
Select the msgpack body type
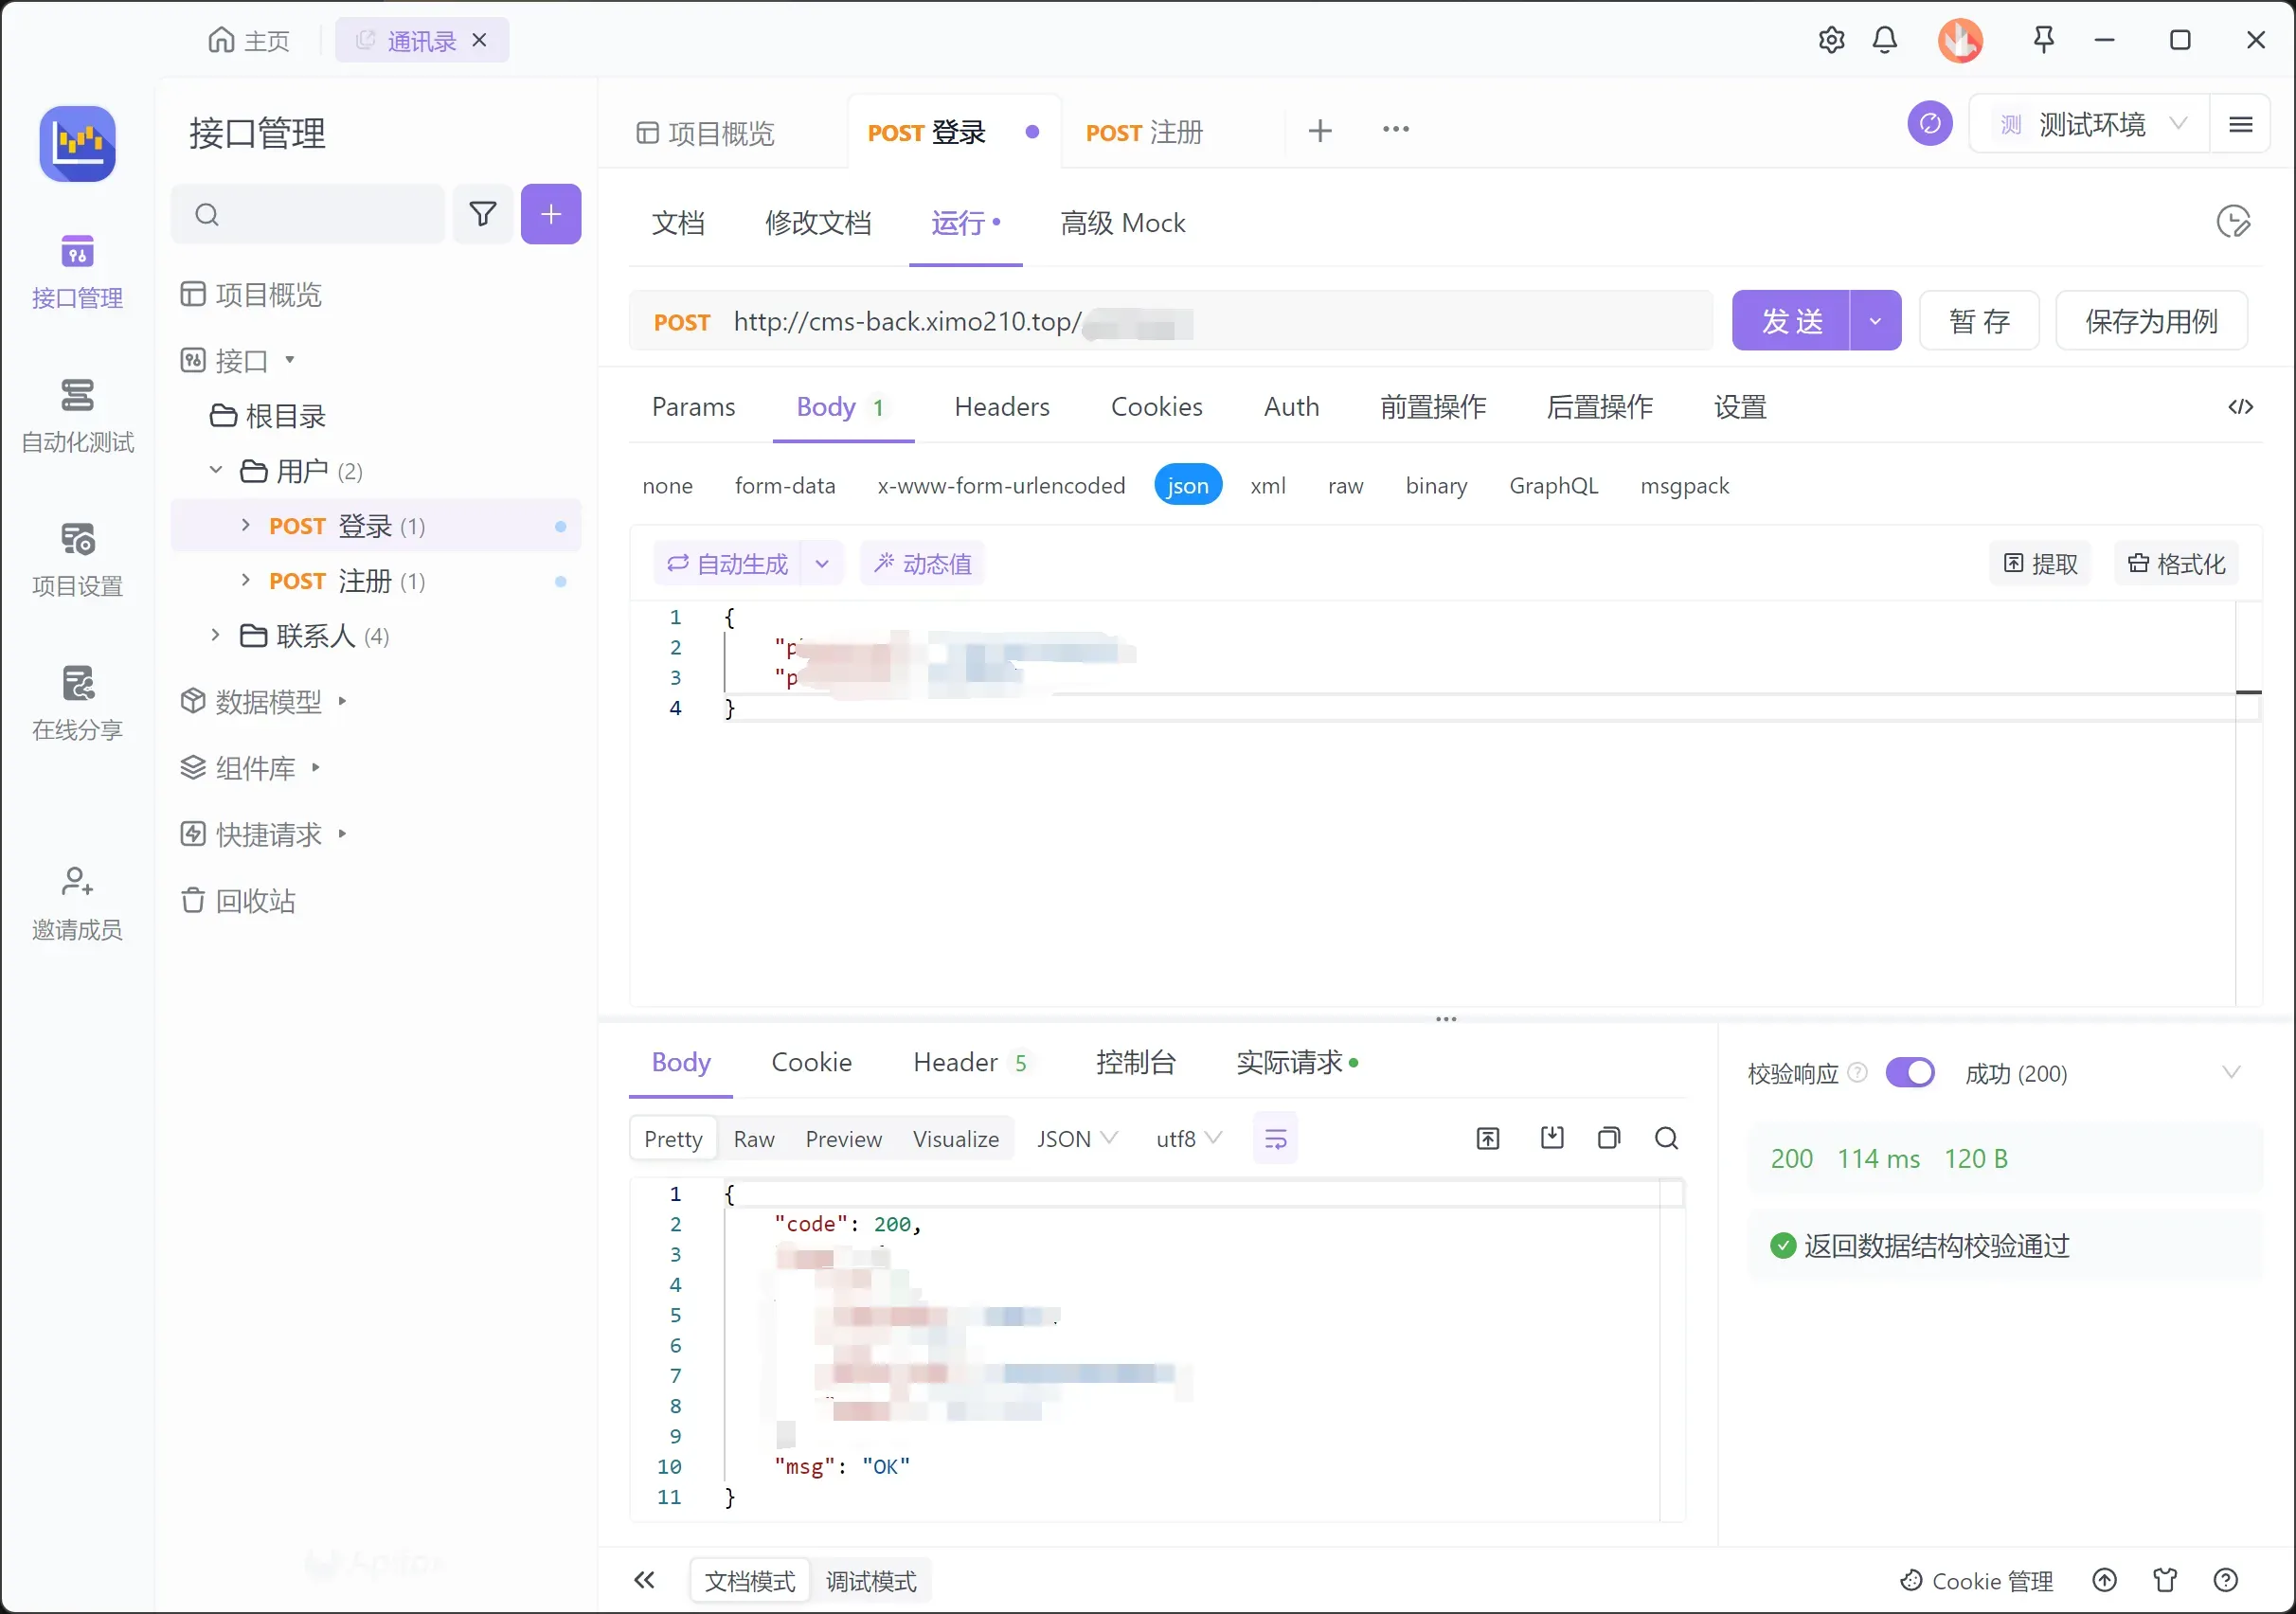(1685, 486)
